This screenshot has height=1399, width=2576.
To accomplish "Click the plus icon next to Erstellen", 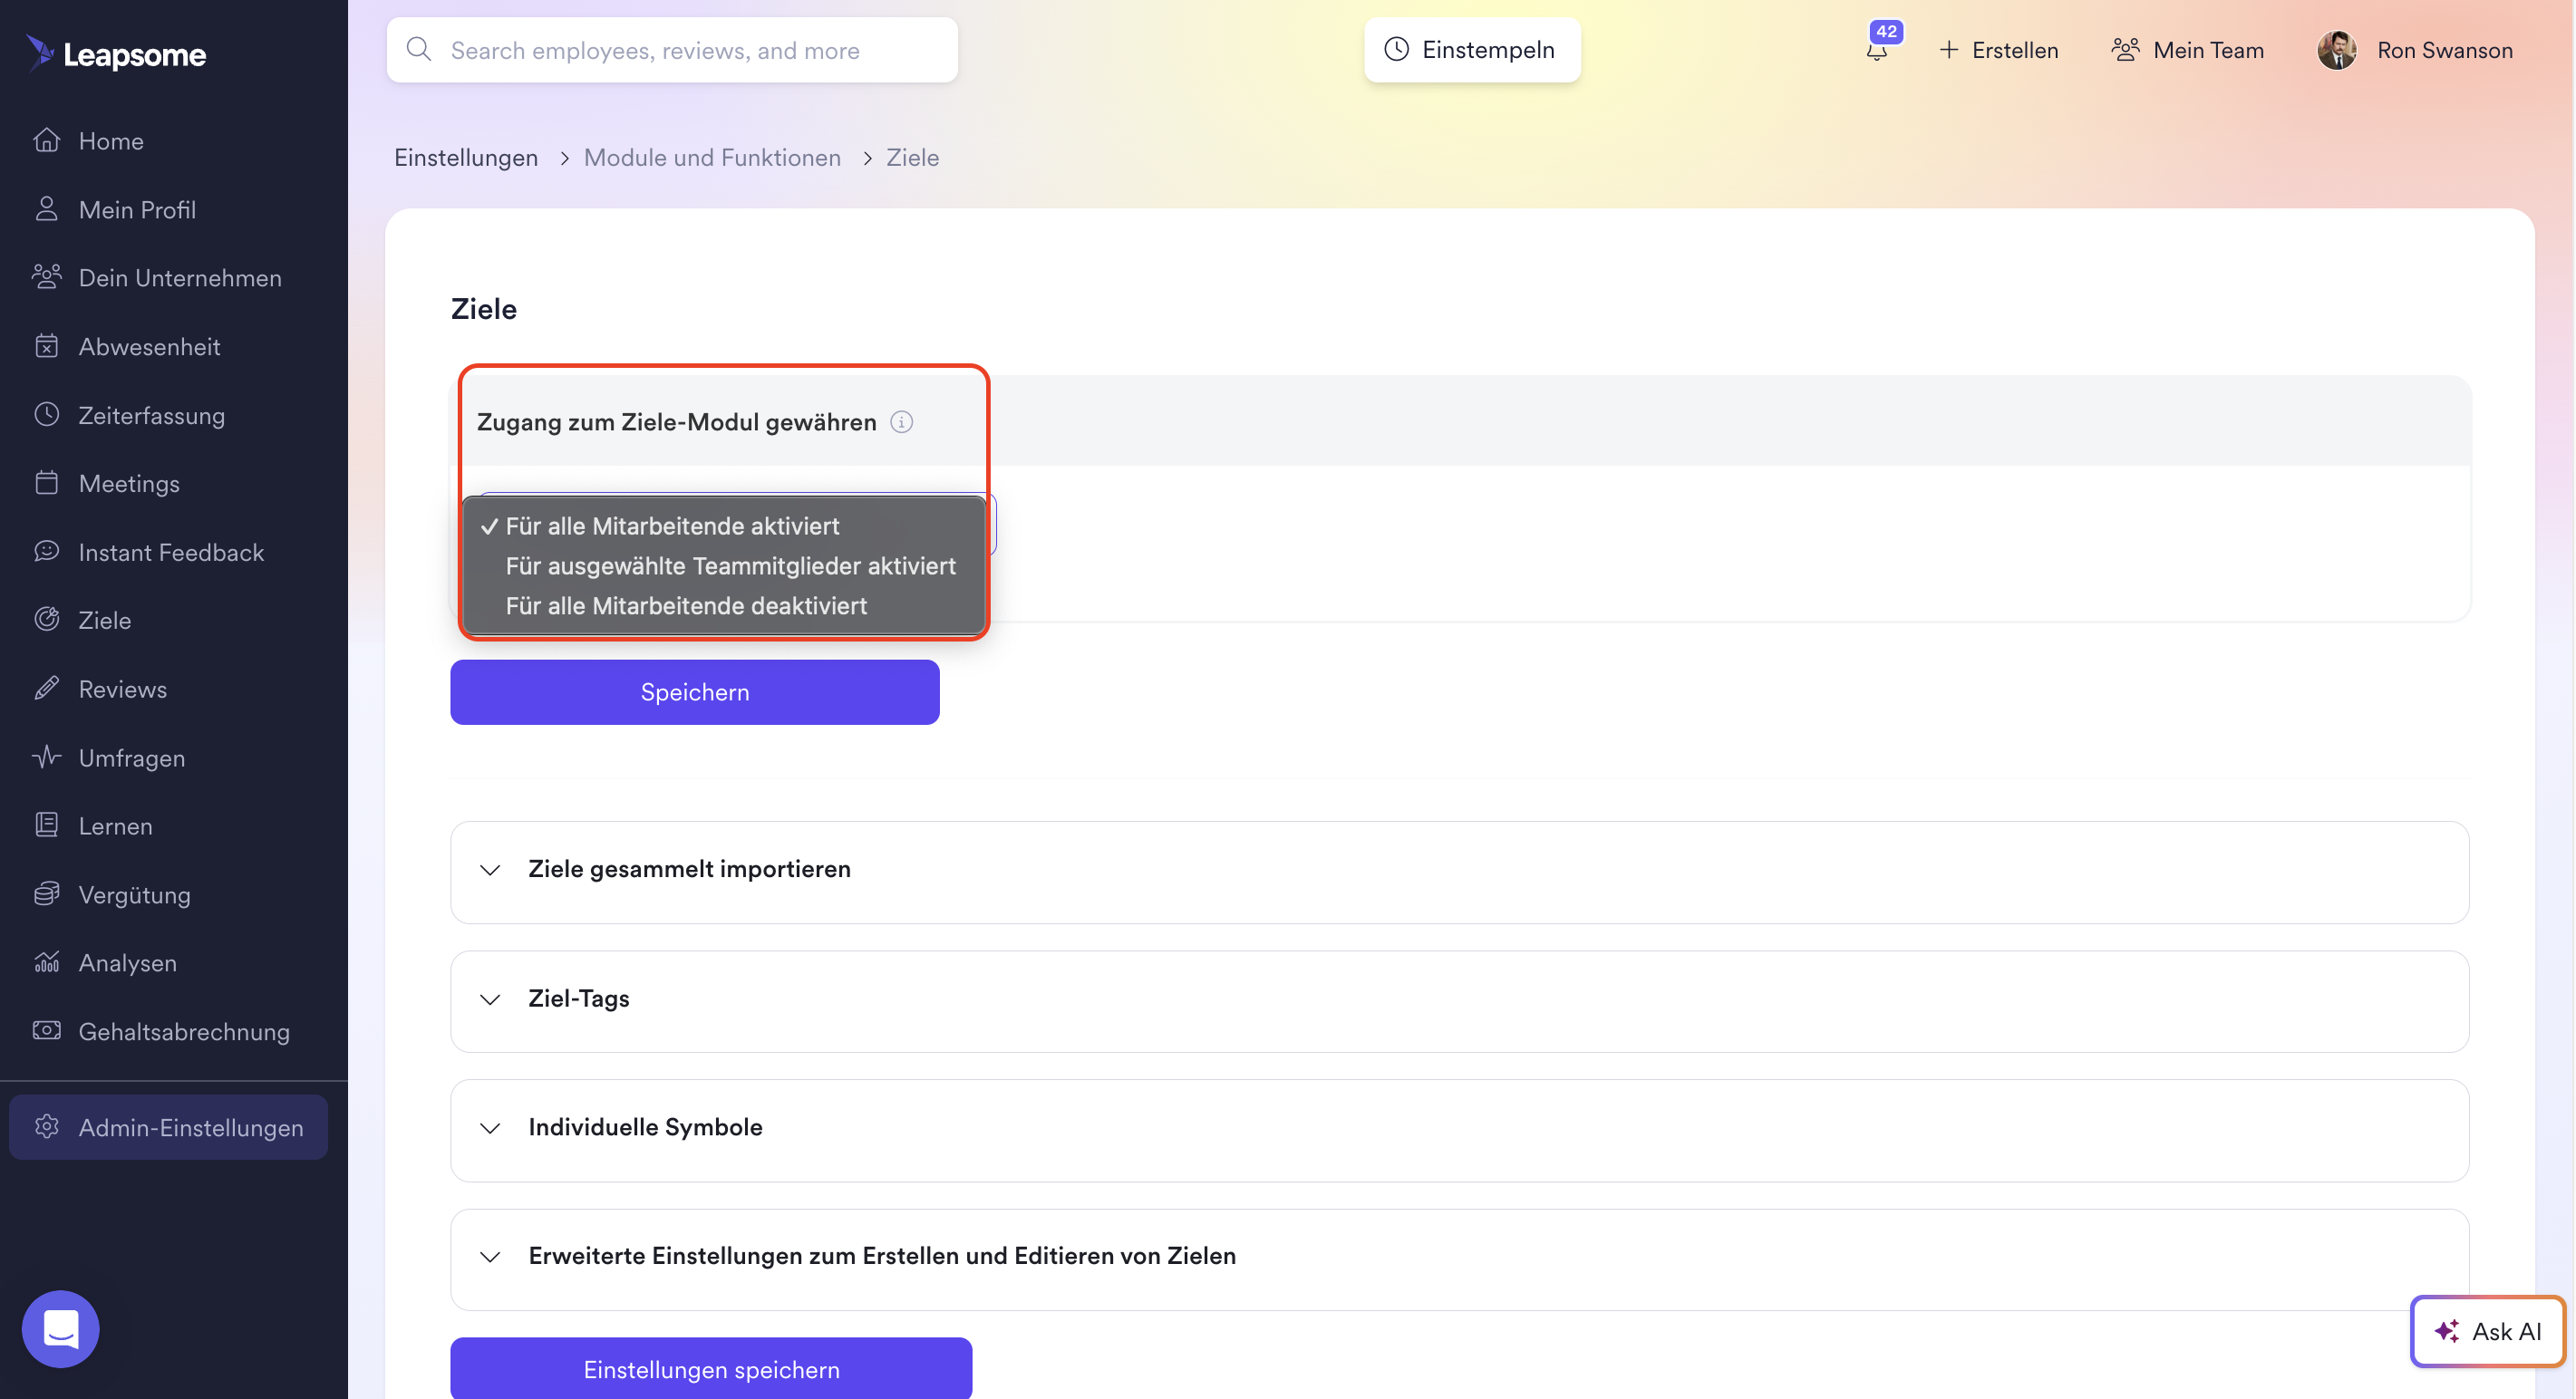I will pos(1949,50).
